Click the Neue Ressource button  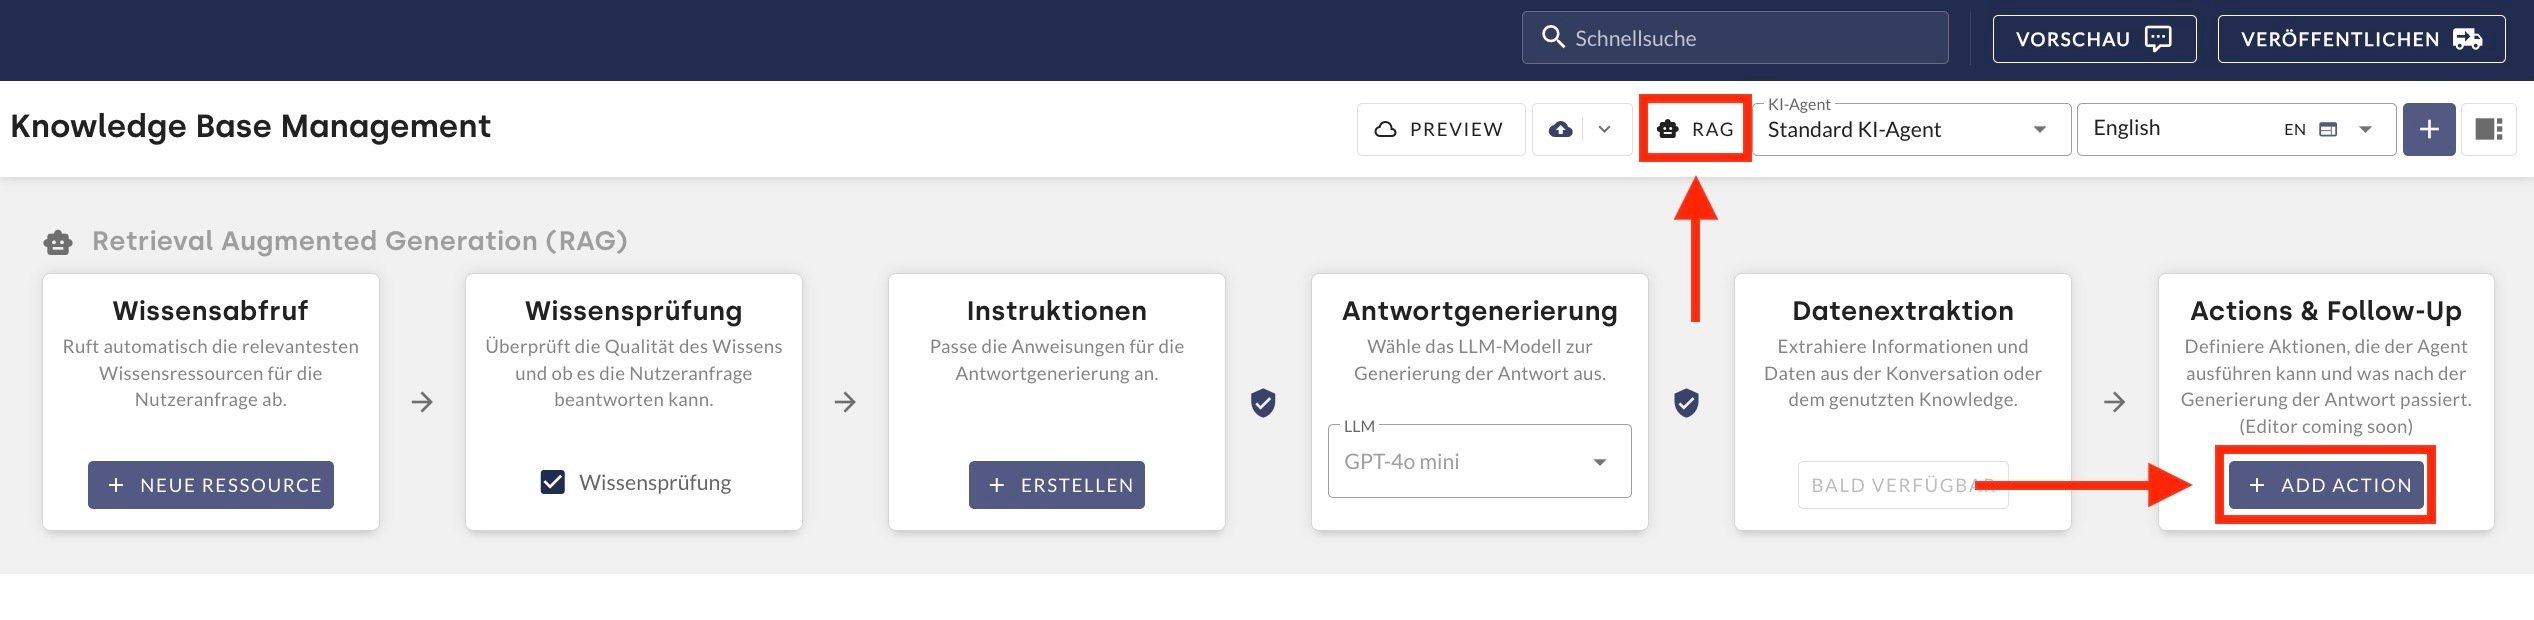click(x=211, y=485)
